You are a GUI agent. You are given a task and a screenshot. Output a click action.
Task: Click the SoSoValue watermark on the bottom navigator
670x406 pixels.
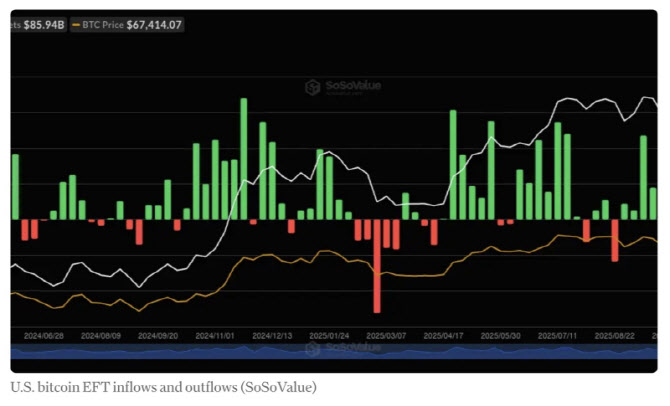point(345,348)
